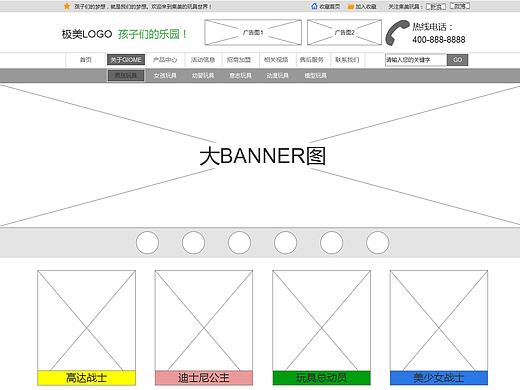Select the third carousel indicator circle
Screen dimensions: 520x390
[x=239, y=243]
